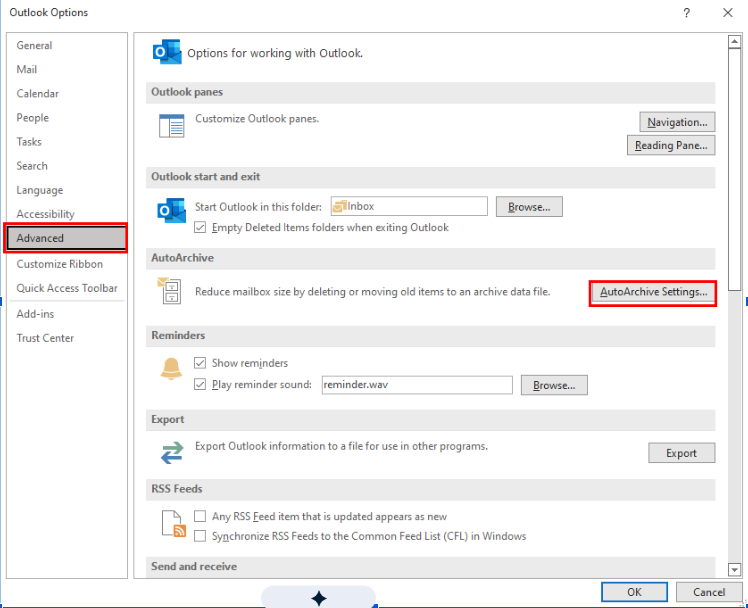
Task: Confirm with the OK button
Action: 634,592
